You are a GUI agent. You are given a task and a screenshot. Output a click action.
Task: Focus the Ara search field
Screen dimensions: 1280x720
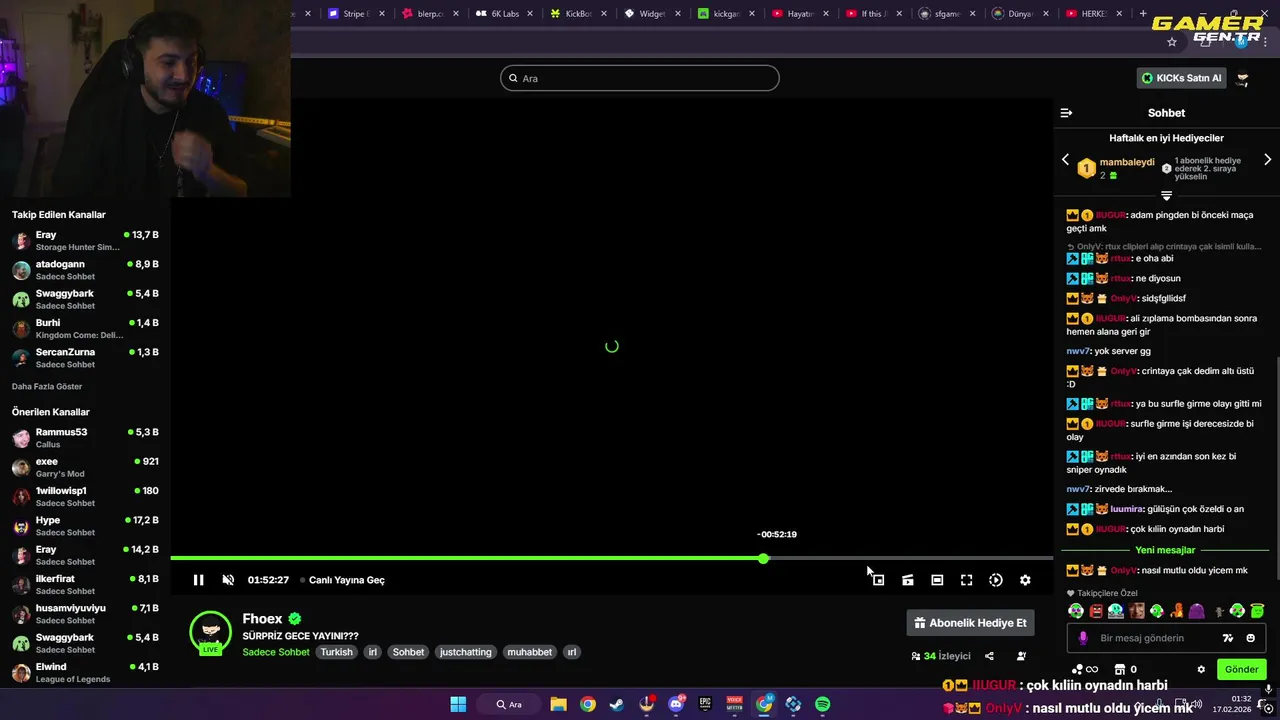[x=640, y=78]
